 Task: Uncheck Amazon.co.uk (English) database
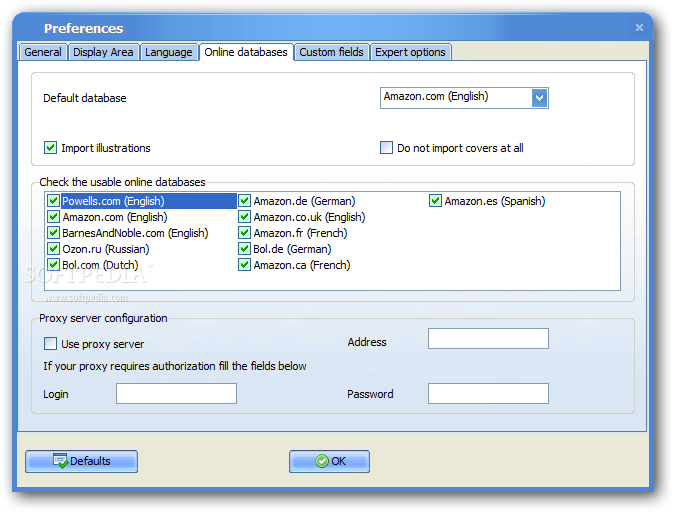click(x=245, y=217)
